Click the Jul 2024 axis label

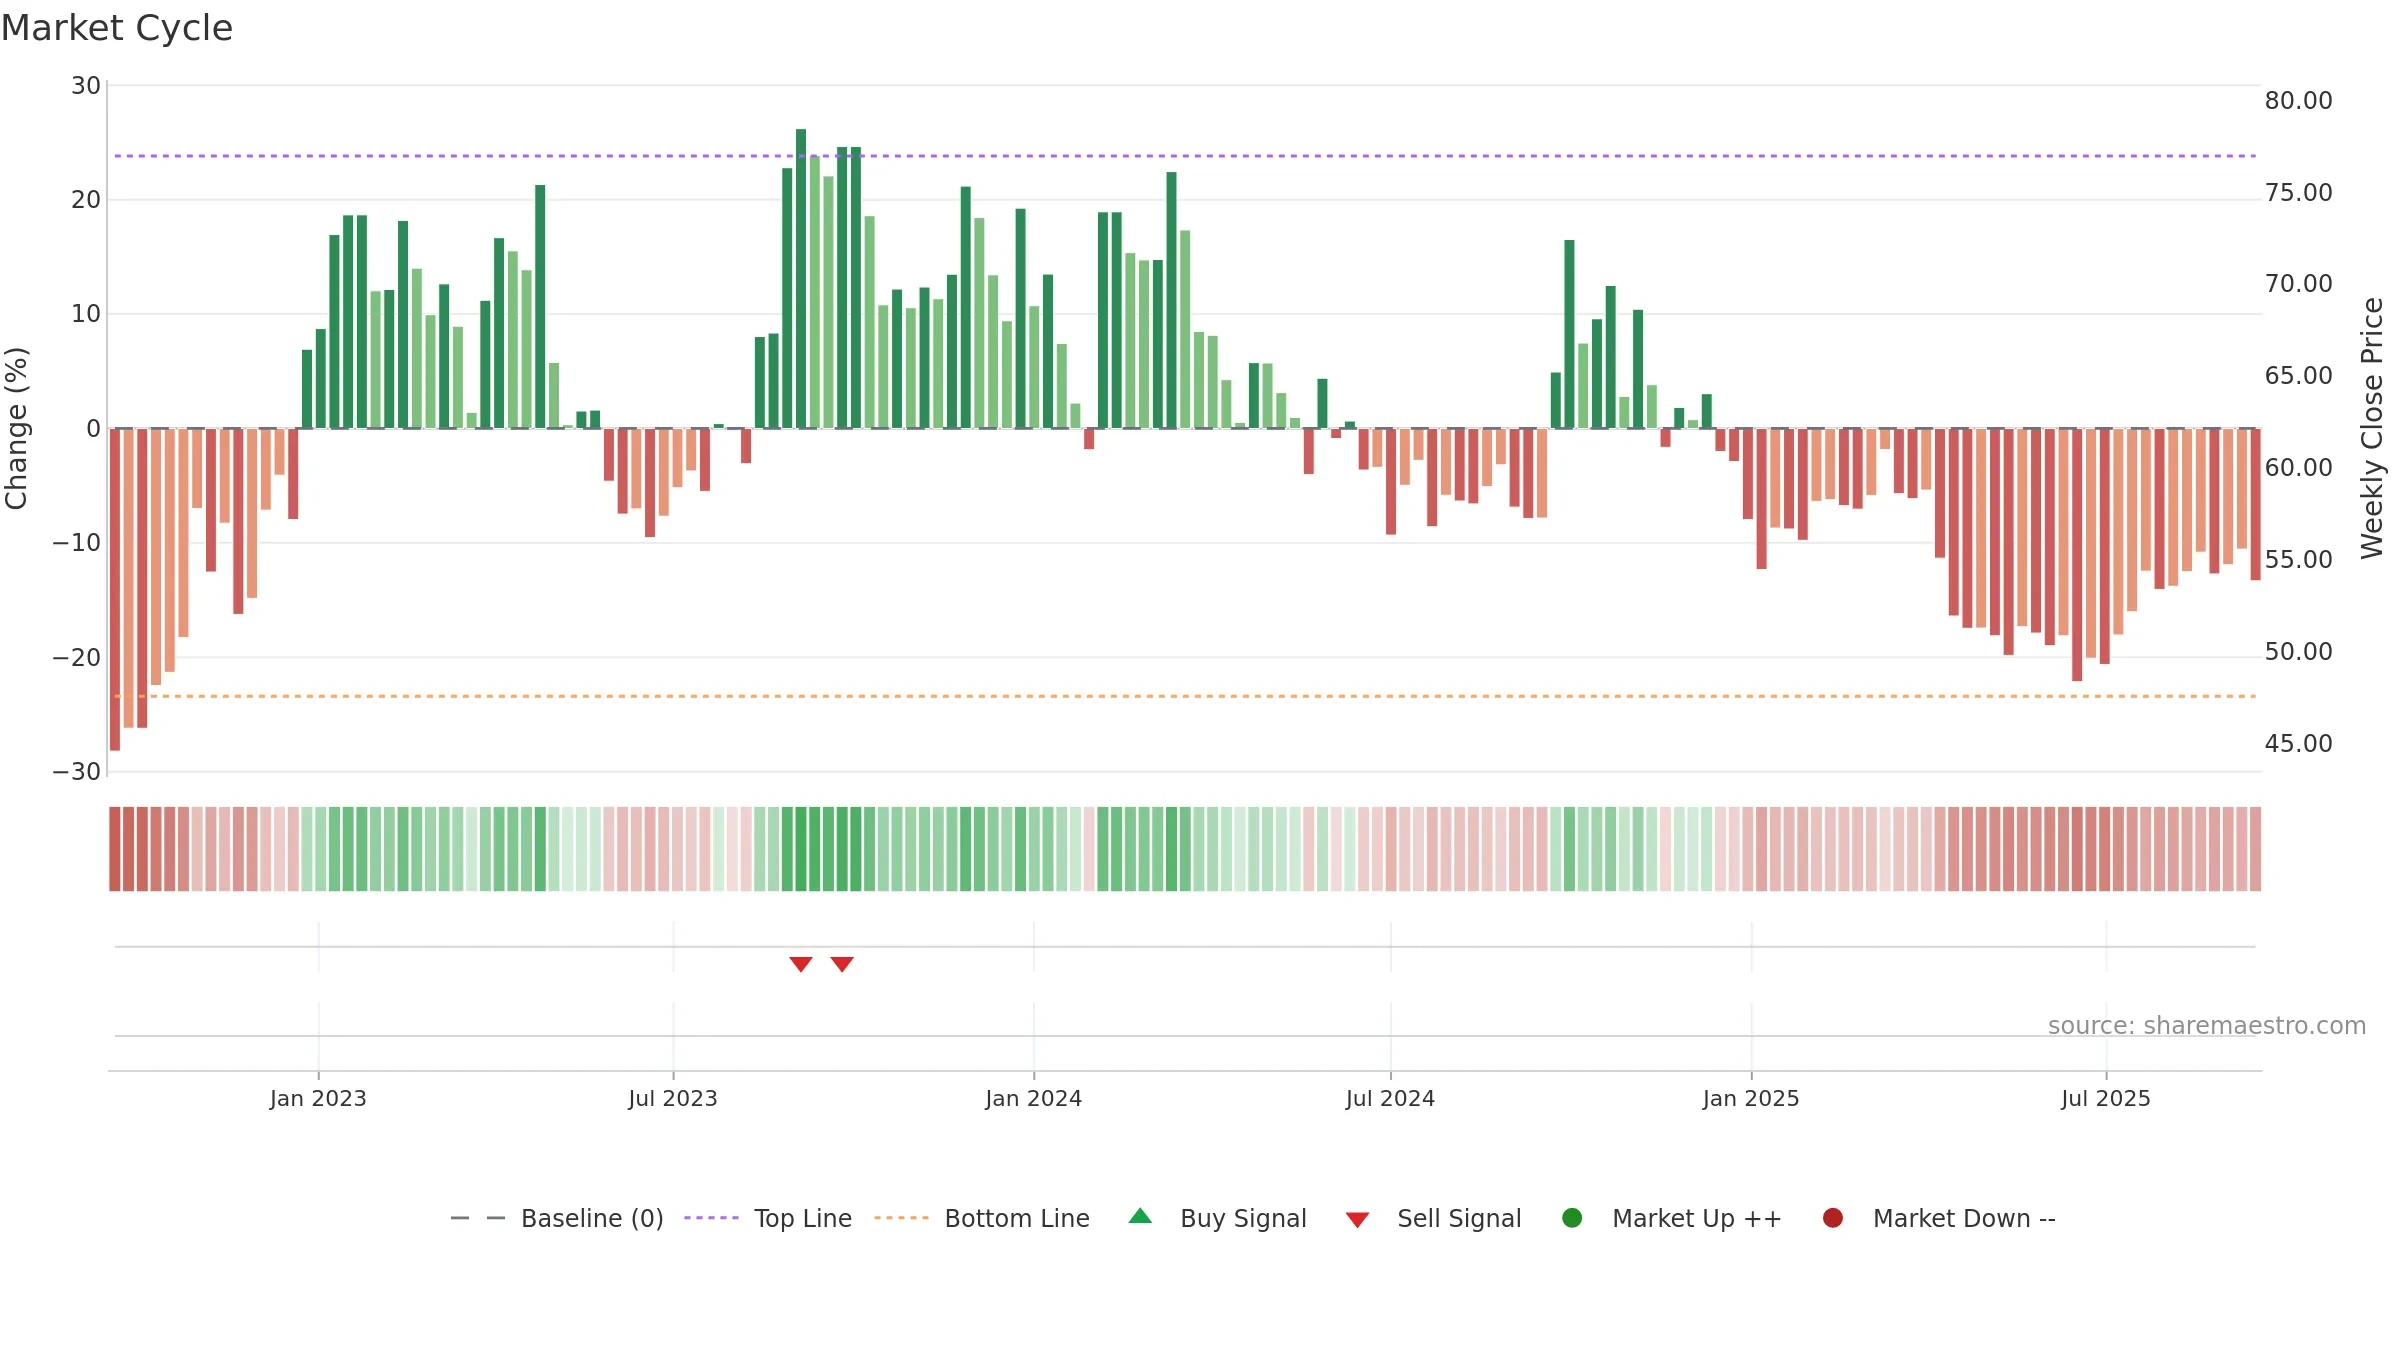point(1390,1098)
